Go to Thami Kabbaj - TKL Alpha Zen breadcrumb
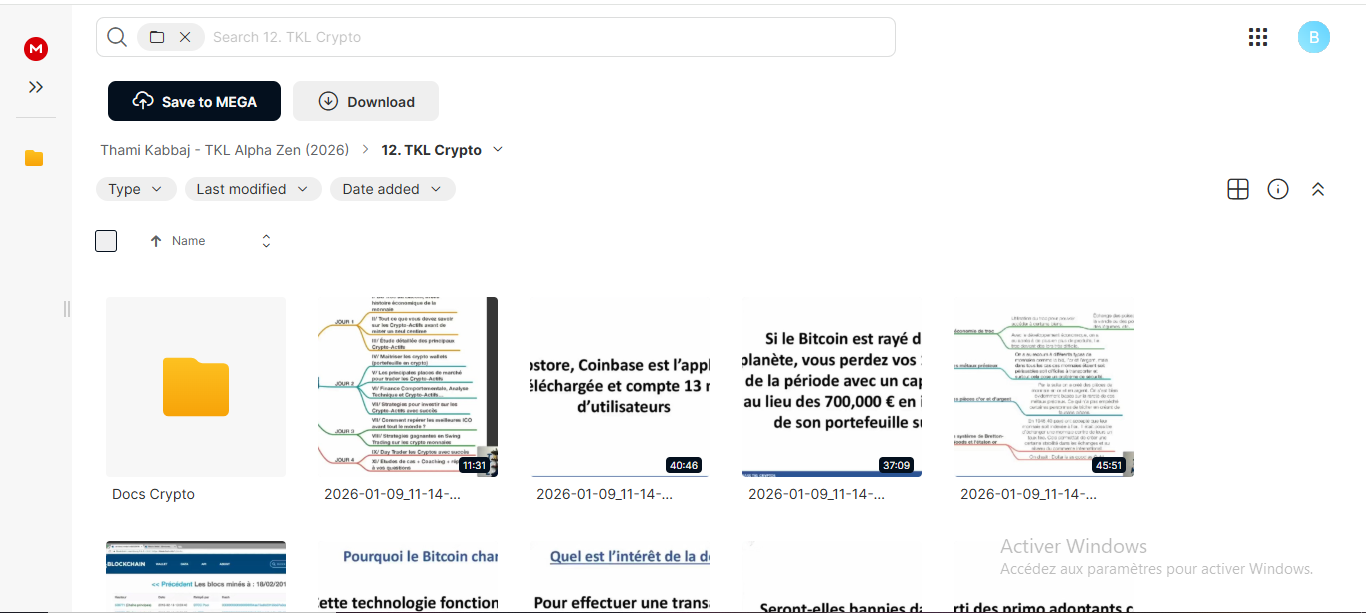Screen dimensions: 1366x613 [x=225, y=150]
